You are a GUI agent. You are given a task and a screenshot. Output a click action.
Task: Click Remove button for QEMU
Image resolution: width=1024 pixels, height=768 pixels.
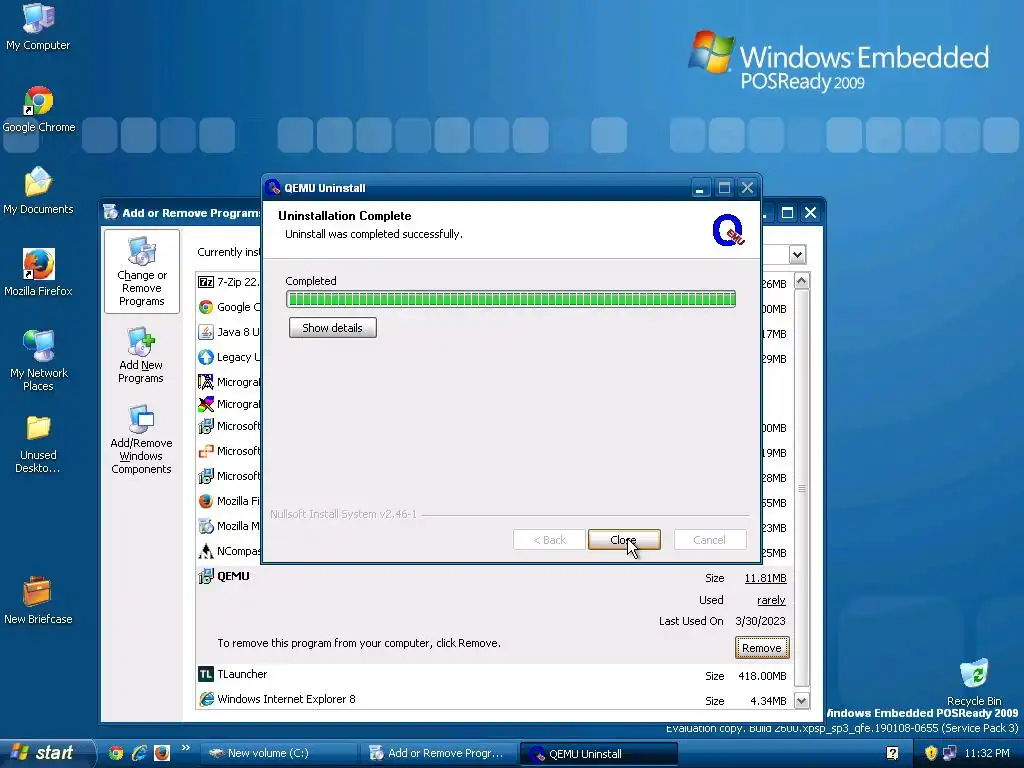761,648
